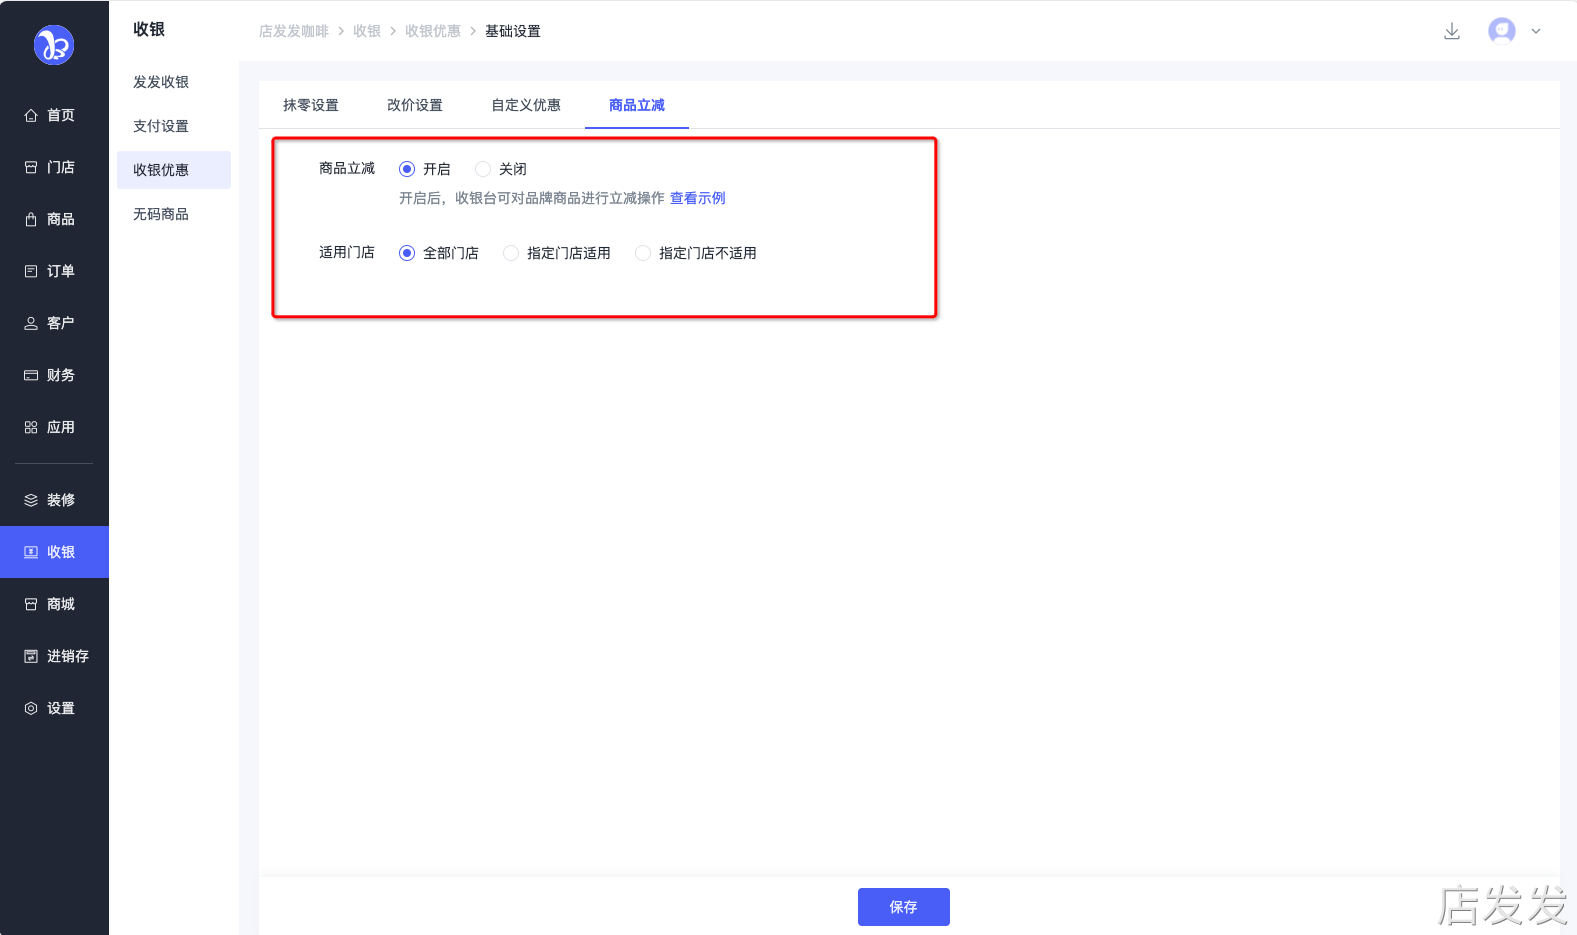This screenshot has width=1577, height=935.
Task: Click the 商品立减 field label
Action: coord(347,168)
